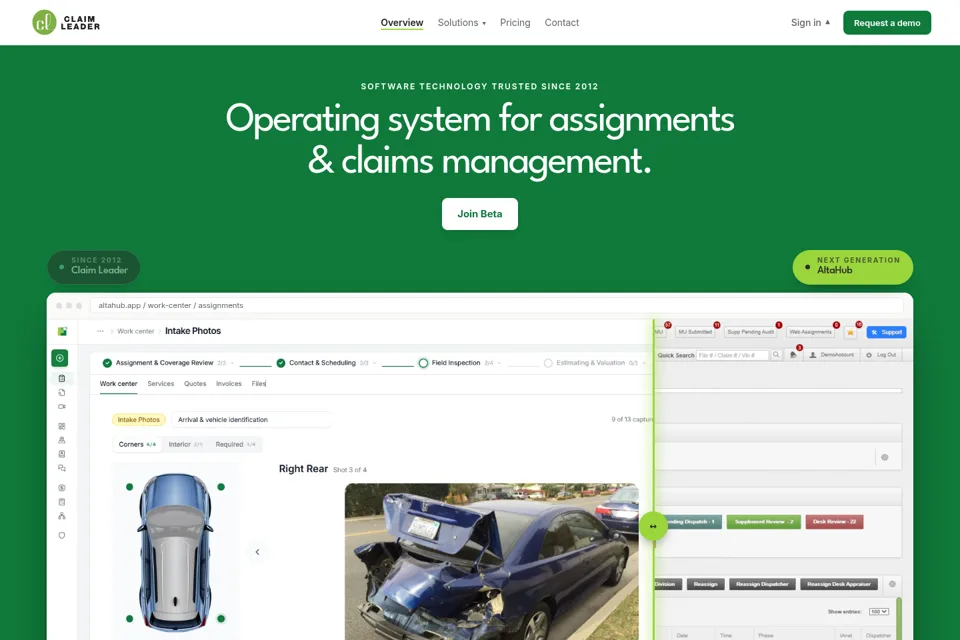Select the Work center tab
960x640 pixels.
pyautogui.click(x=119, y=384)
